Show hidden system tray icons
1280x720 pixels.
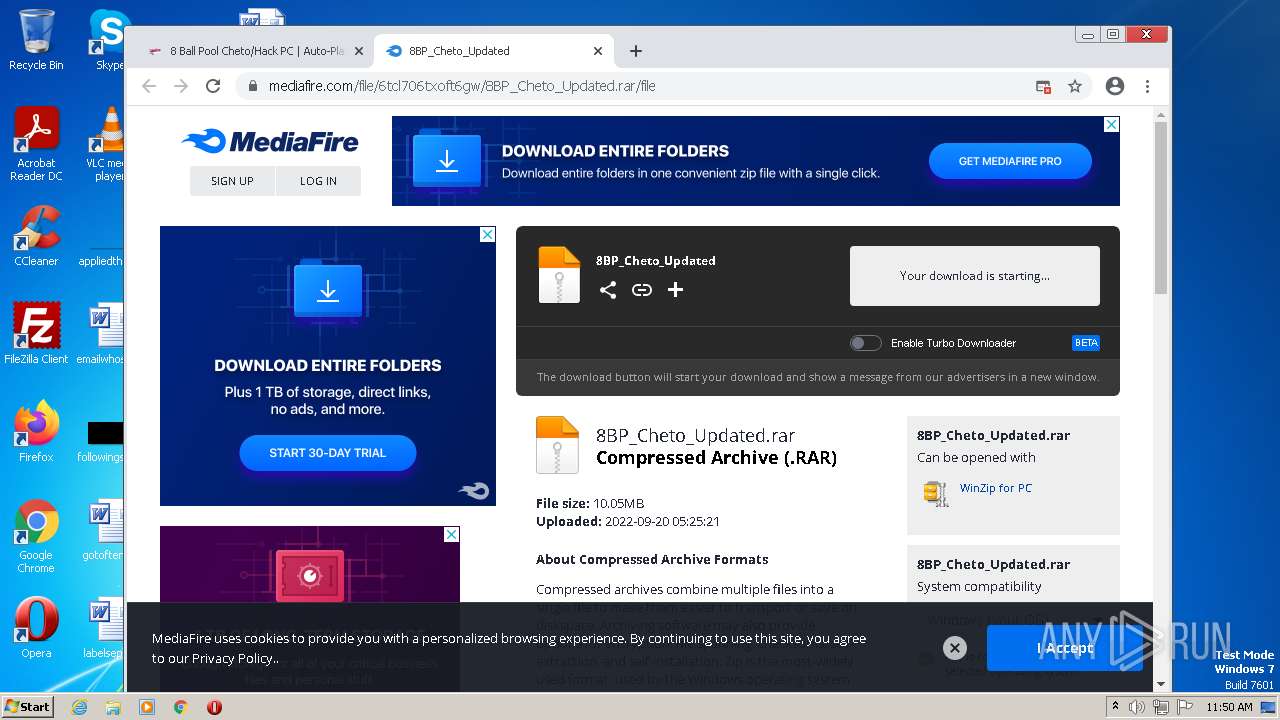pyautogui.click(x=1115, y=707)
